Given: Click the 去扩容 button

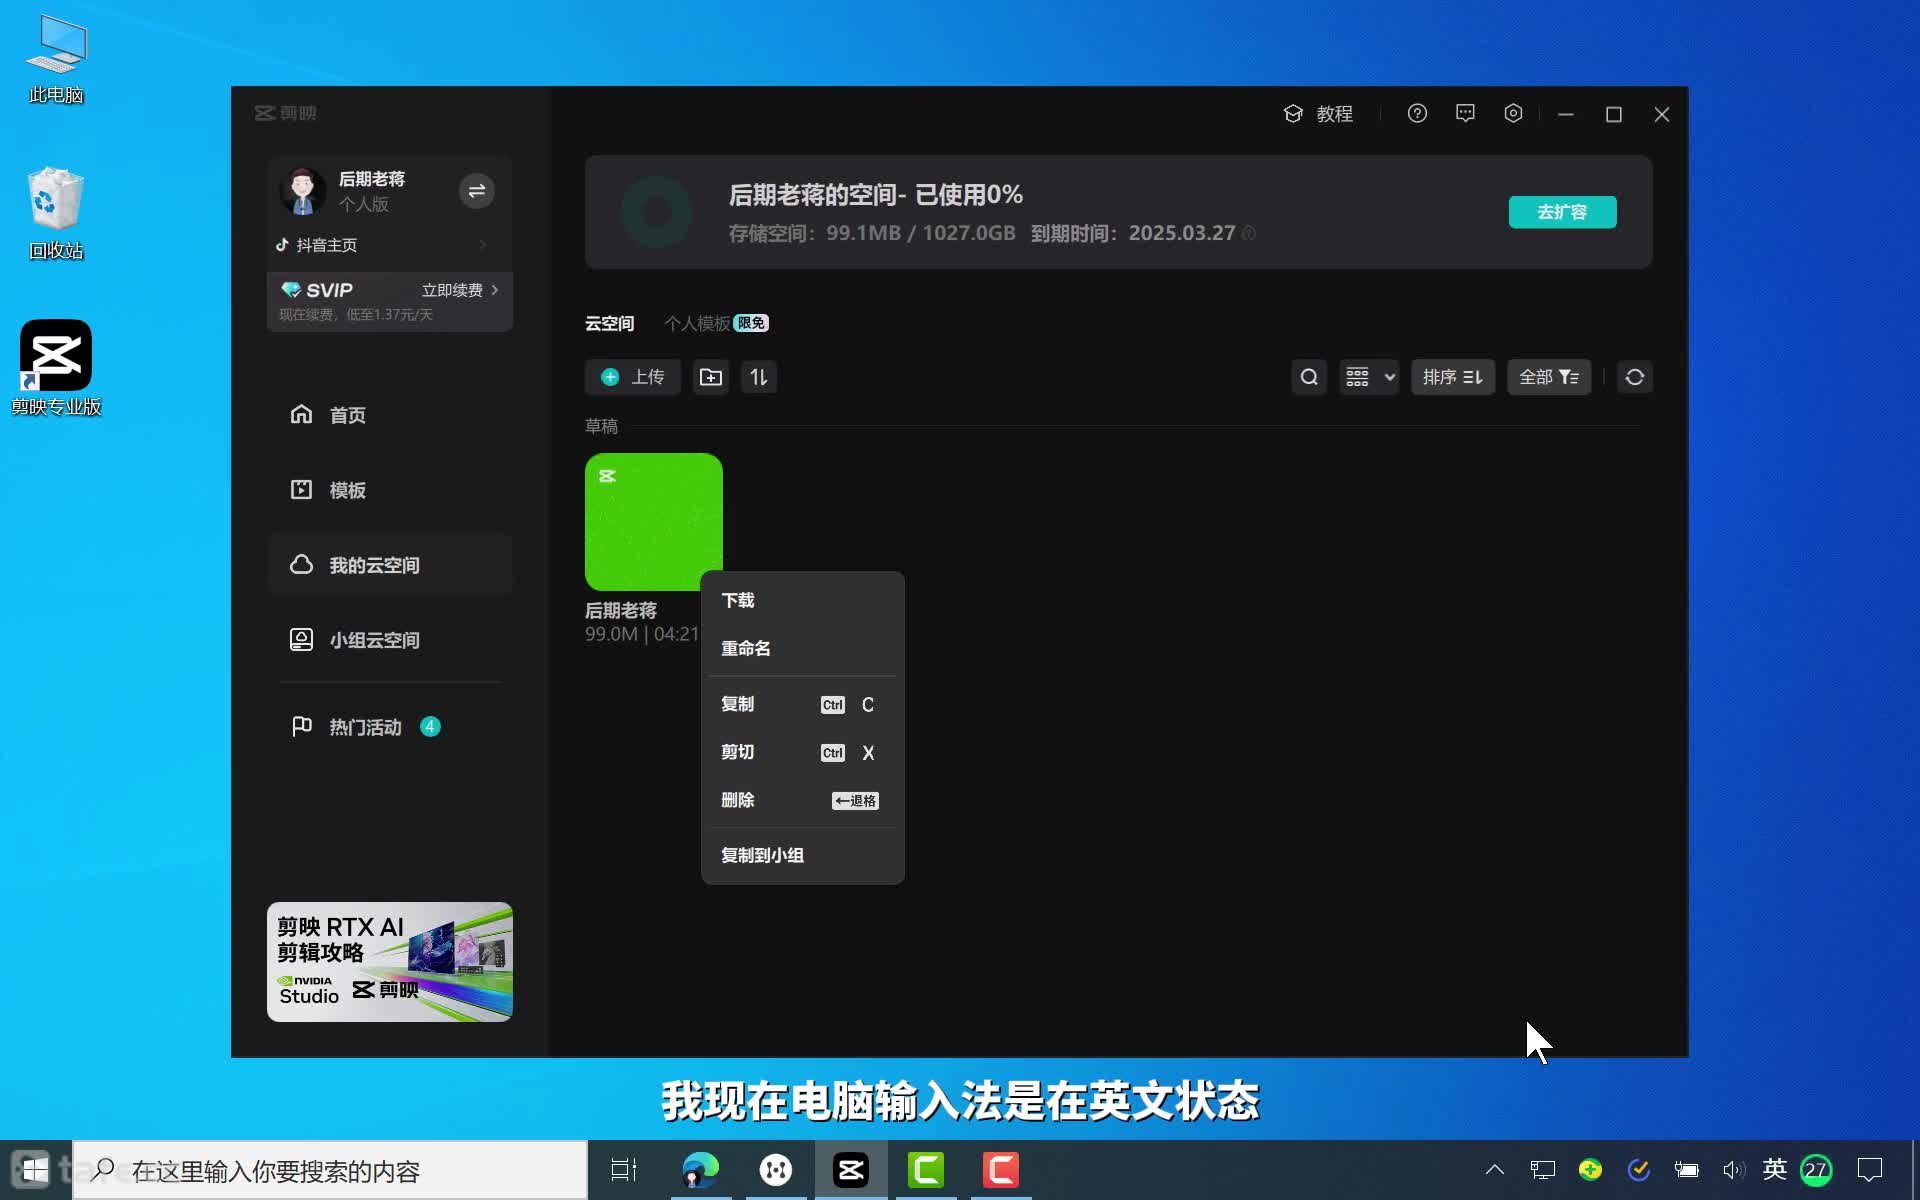Looking at the screenshot, I should 1562,212.
